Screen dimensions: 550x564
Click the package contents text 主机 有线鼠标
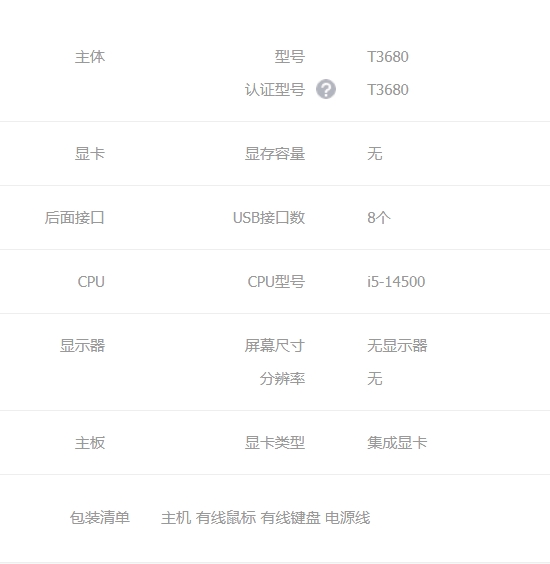click(x=209, y=518)
